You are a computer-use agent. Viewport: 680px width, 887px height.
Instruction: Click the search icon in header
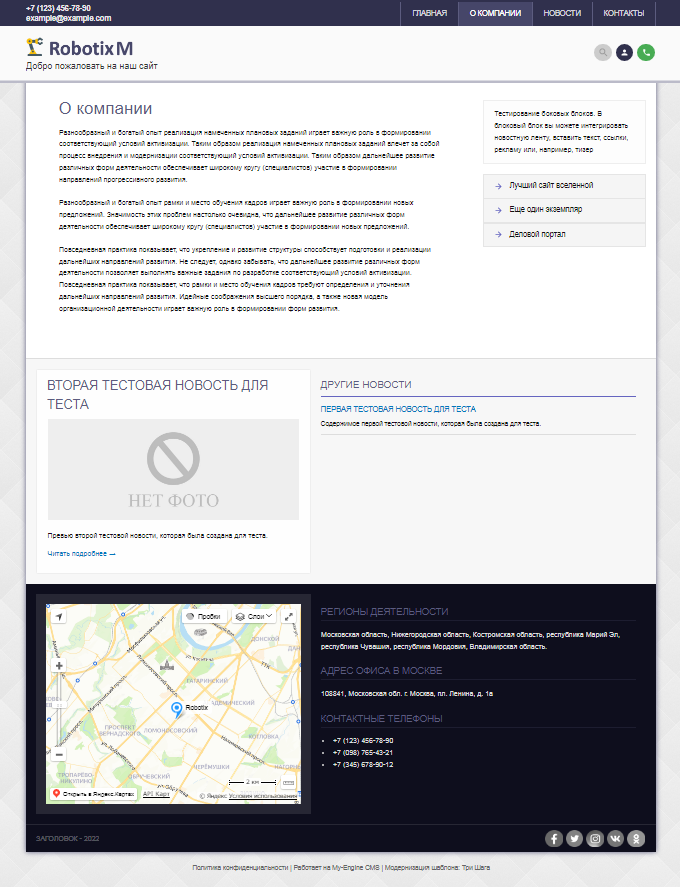click(x=602, y=53)
